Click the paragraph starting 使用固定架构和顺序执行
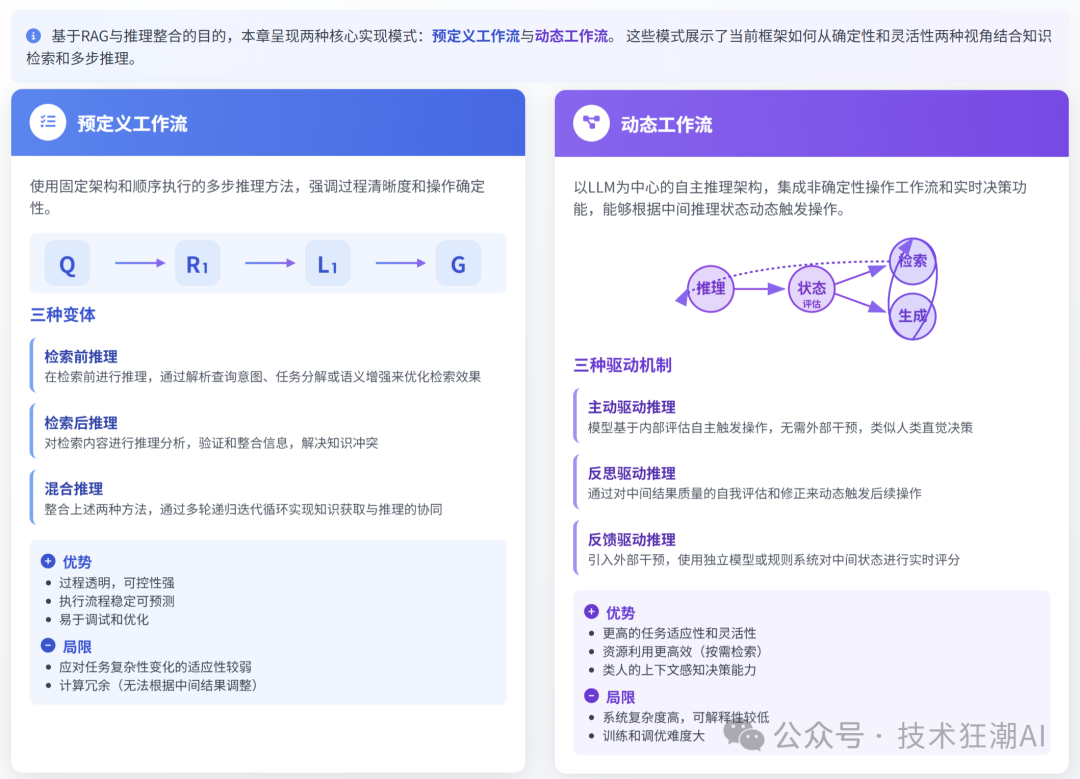This screenshot has width=1080, height=779. coord(258,197)
